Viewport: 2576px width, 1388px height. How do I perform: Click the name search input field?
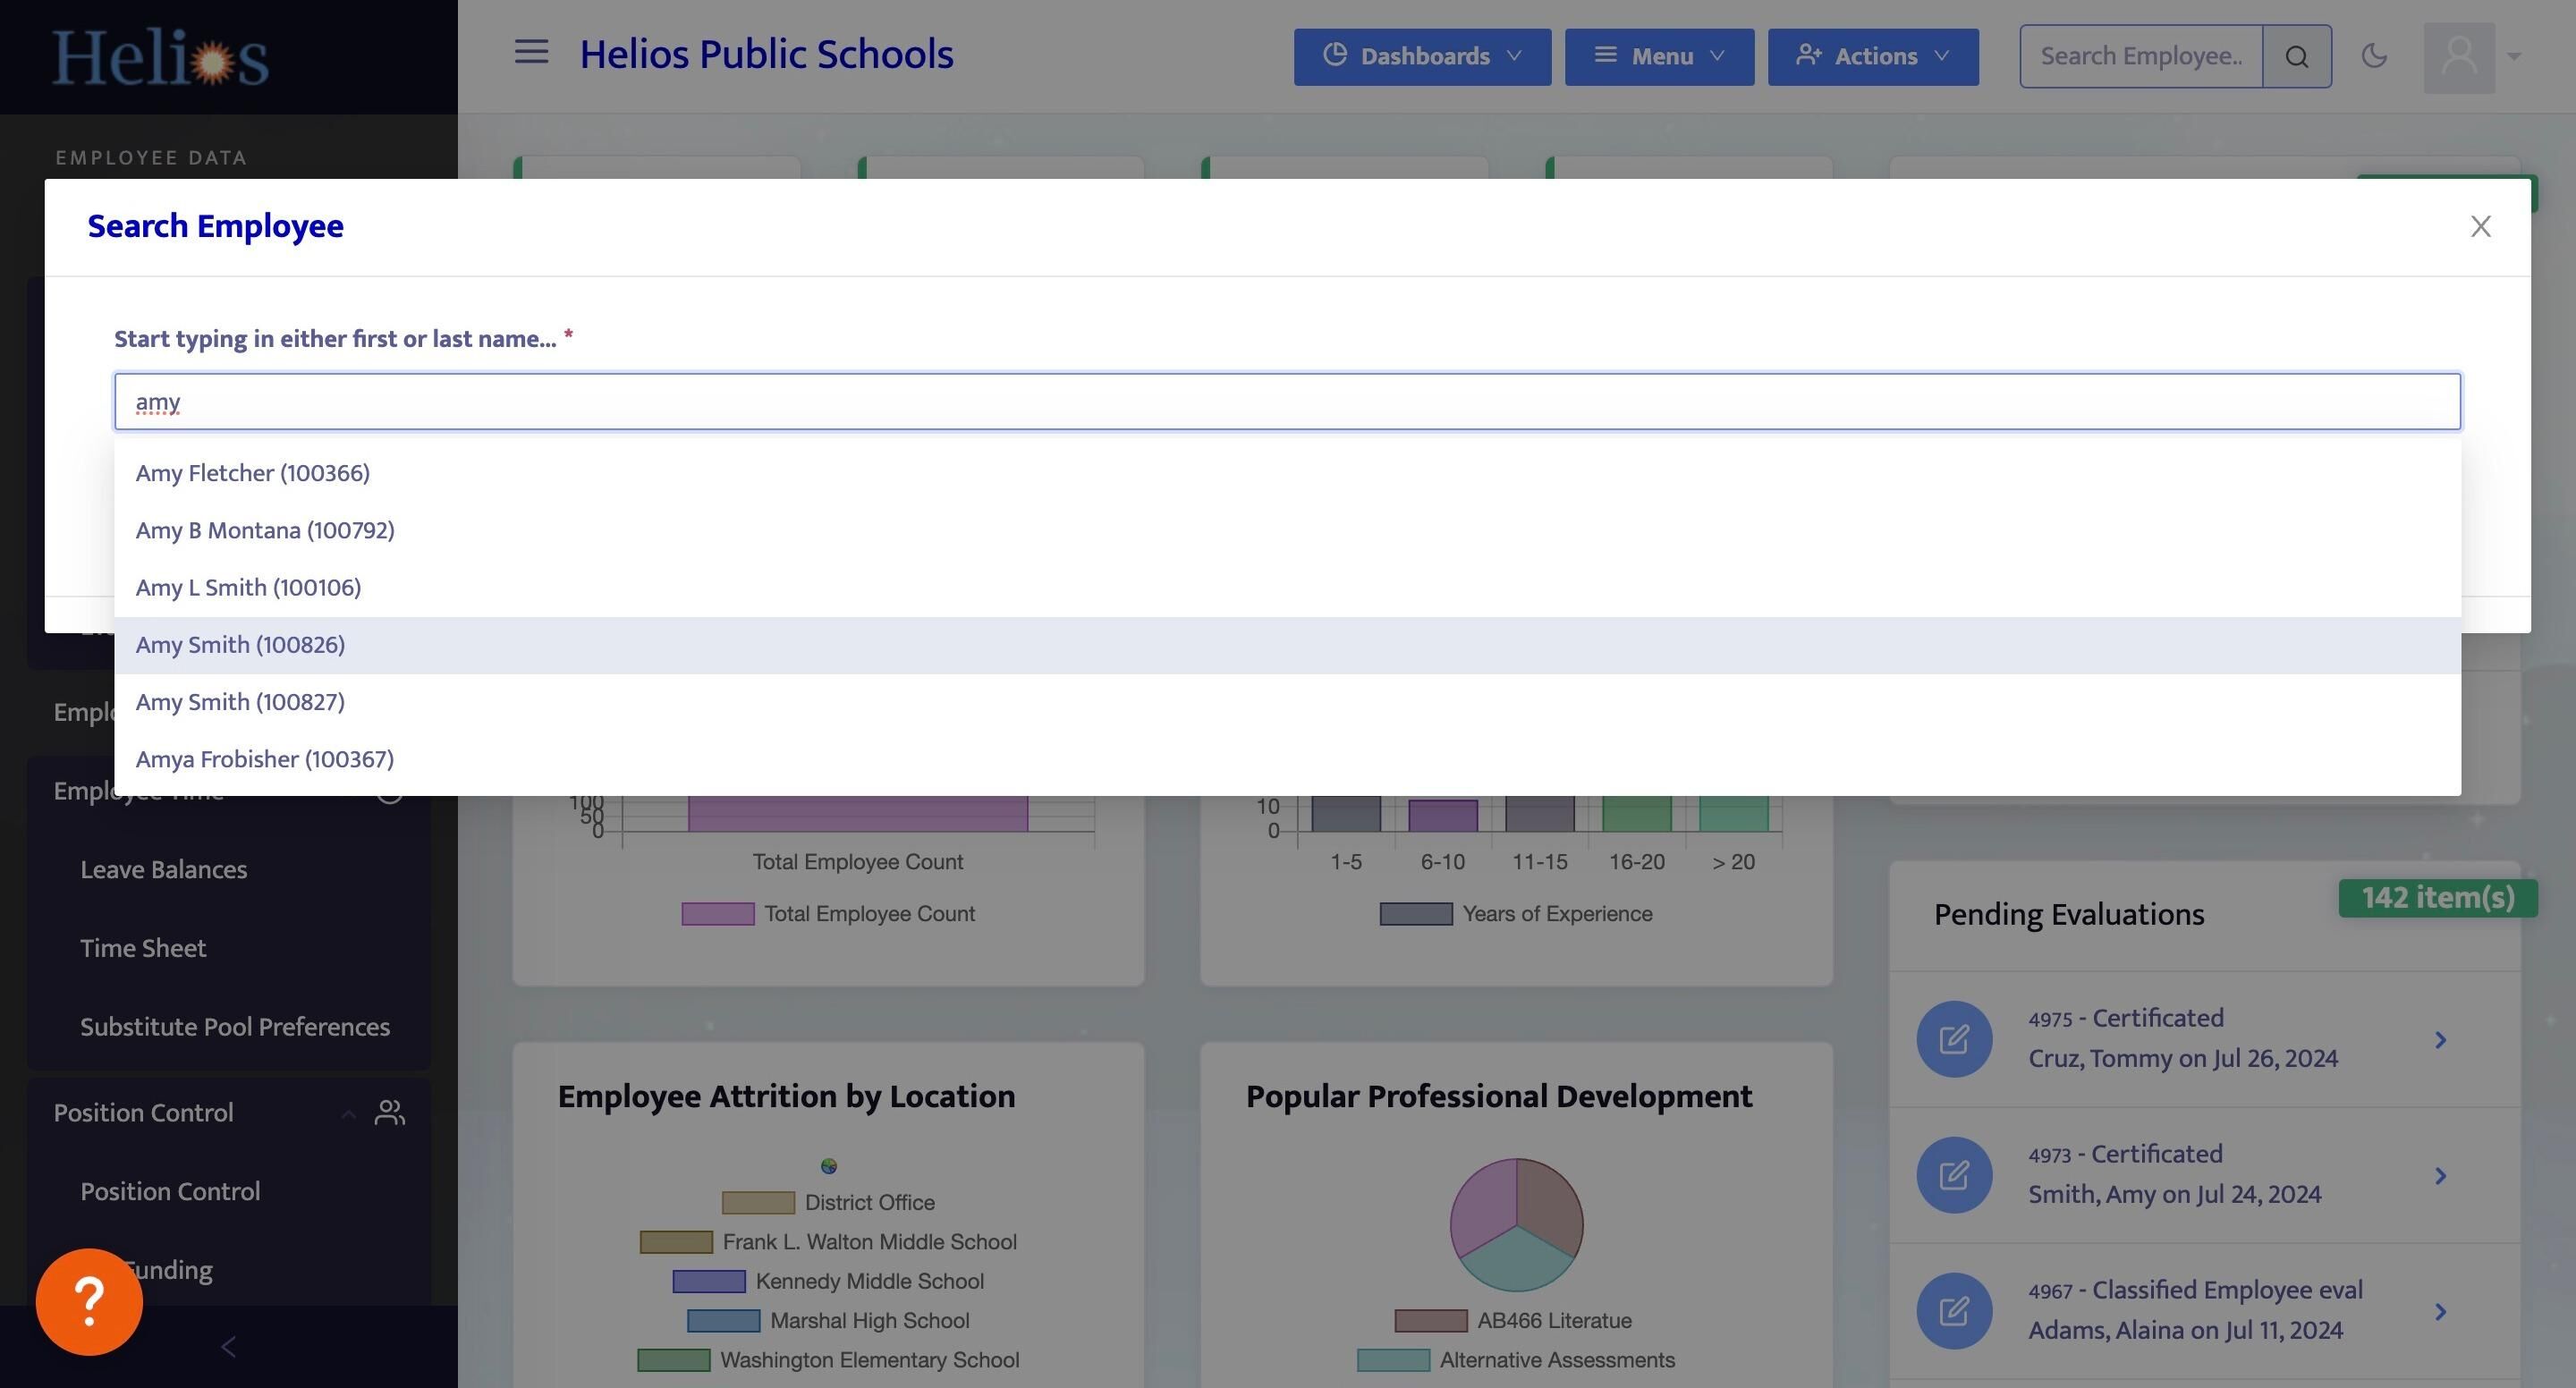pos(1287,402)
